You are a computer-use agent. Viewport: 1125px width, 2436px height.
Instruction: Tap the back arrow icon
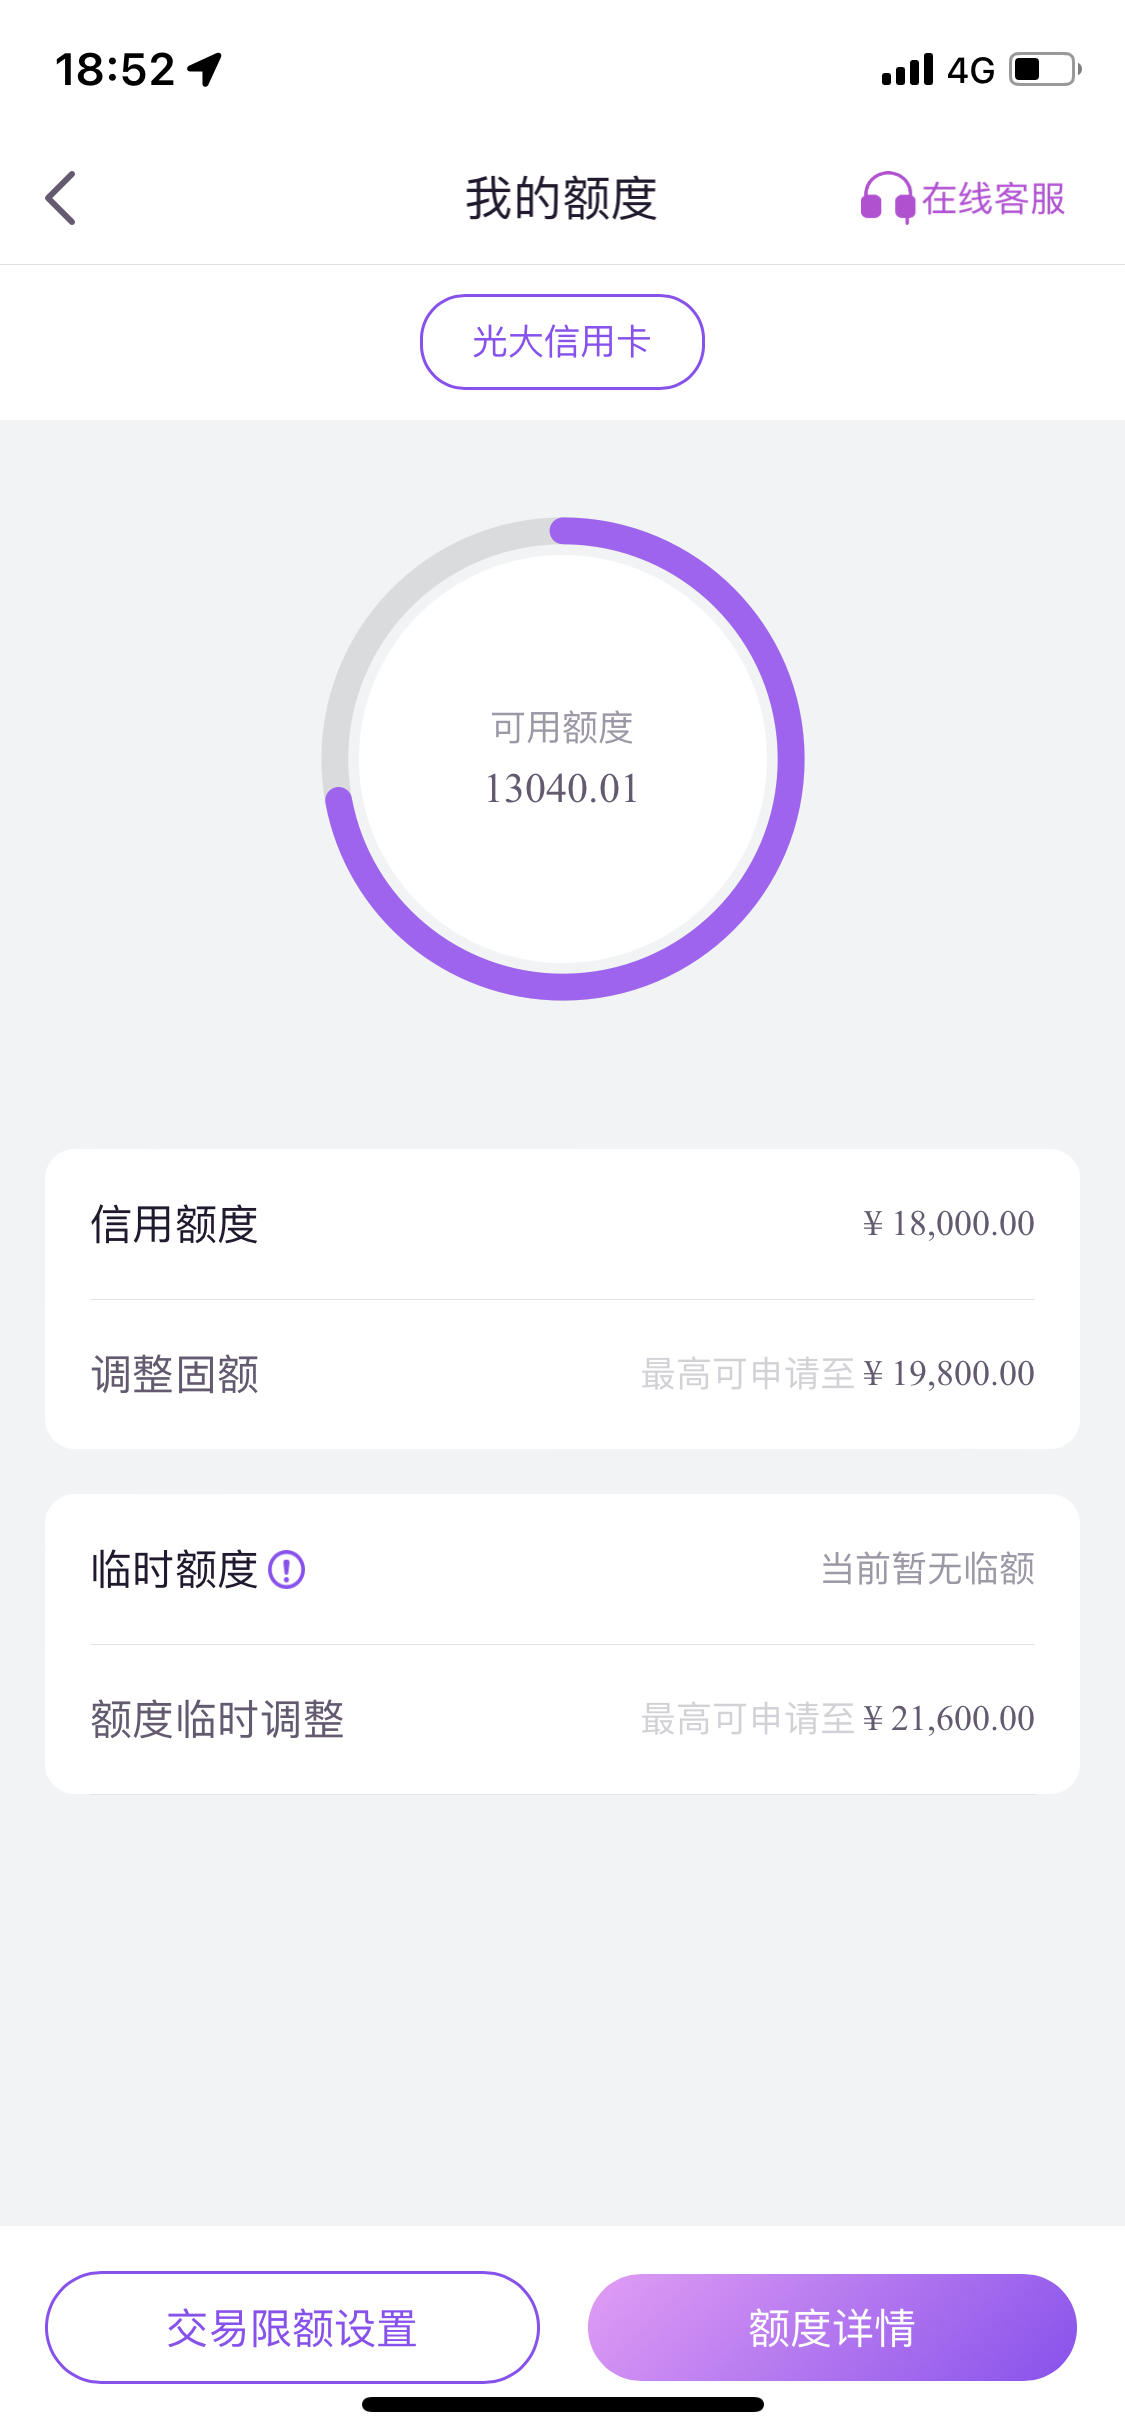click(61, 198)
